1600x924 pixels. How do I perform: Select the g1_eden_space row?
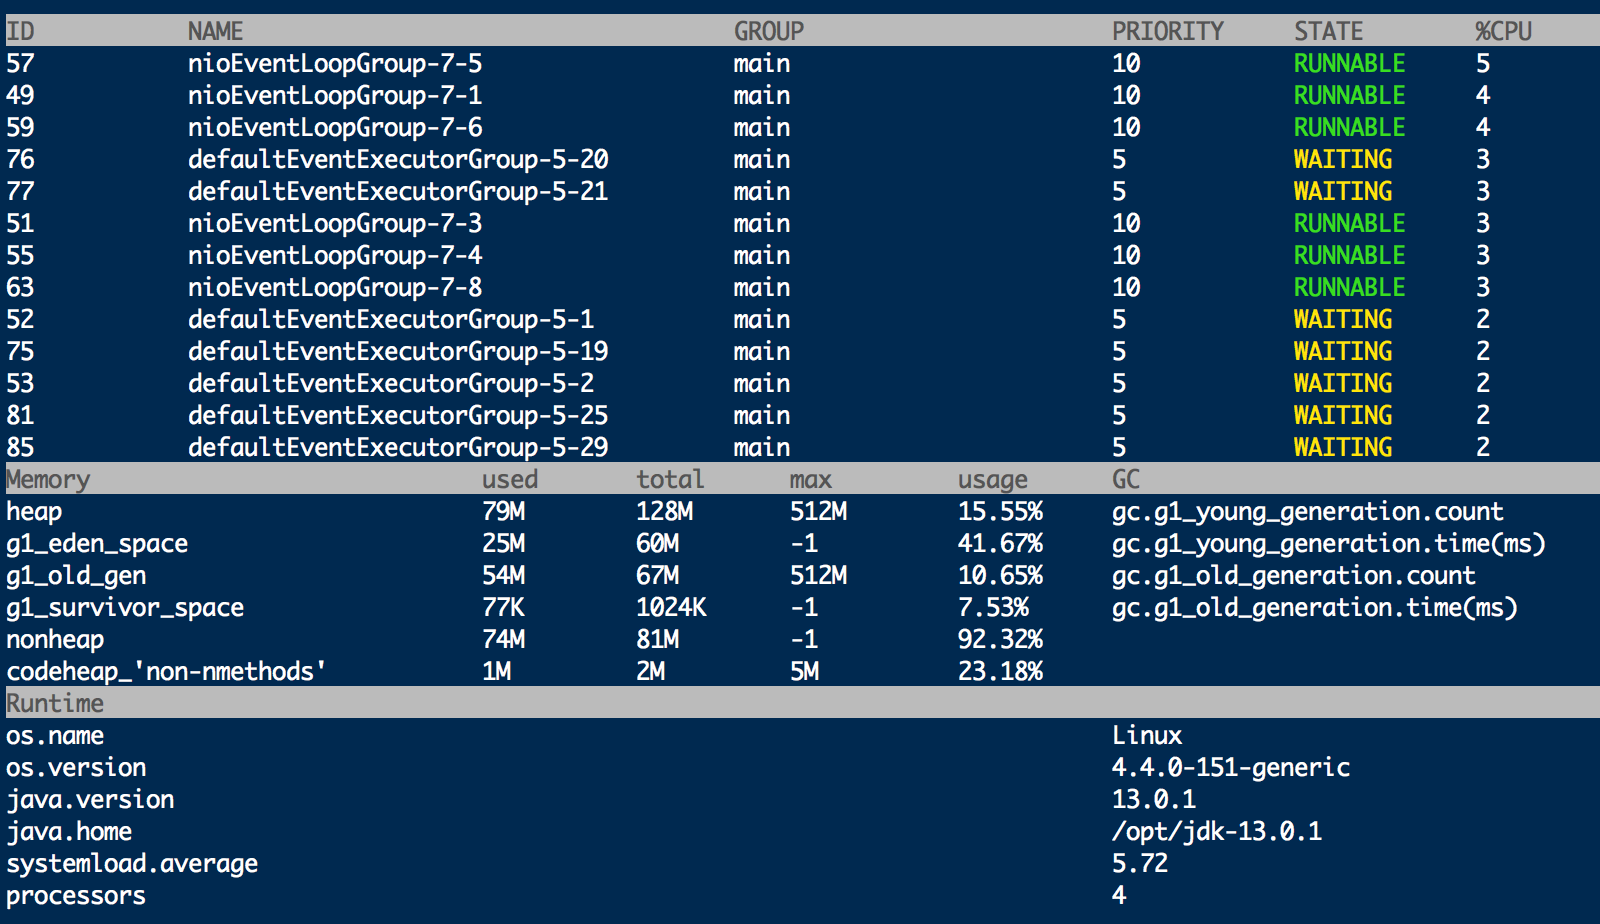click(x=97, y=543)
